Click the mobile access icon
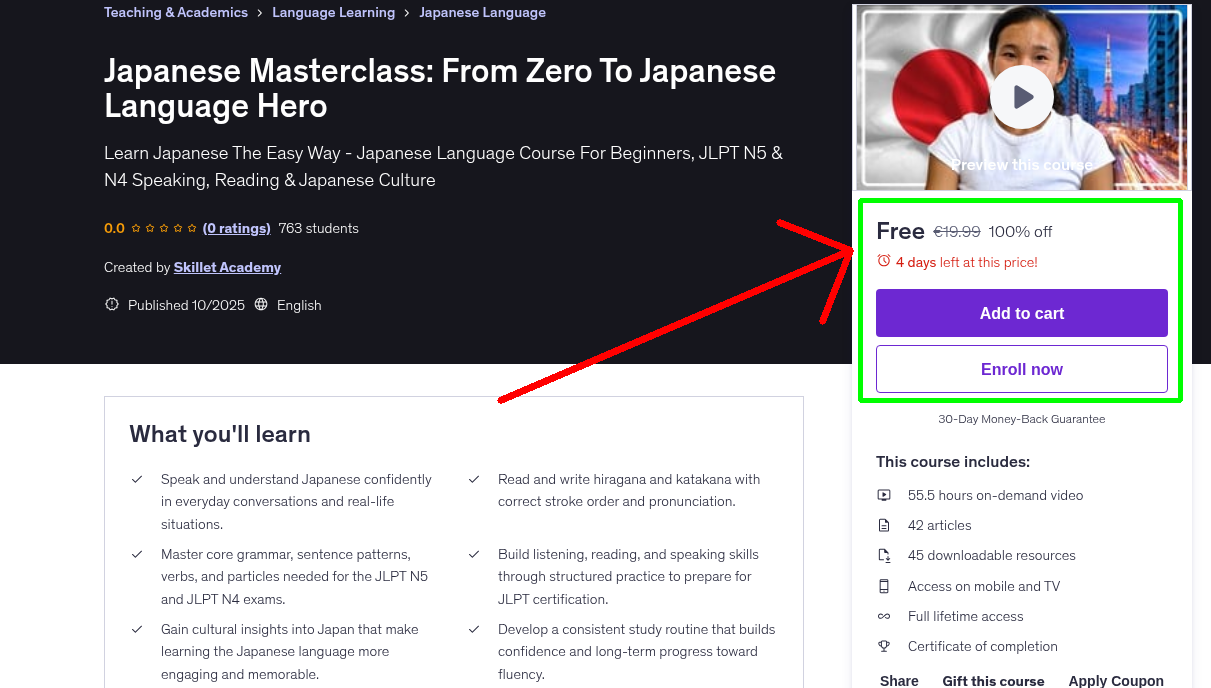This screenshot has height=688, width=1211. coord(884,586)
